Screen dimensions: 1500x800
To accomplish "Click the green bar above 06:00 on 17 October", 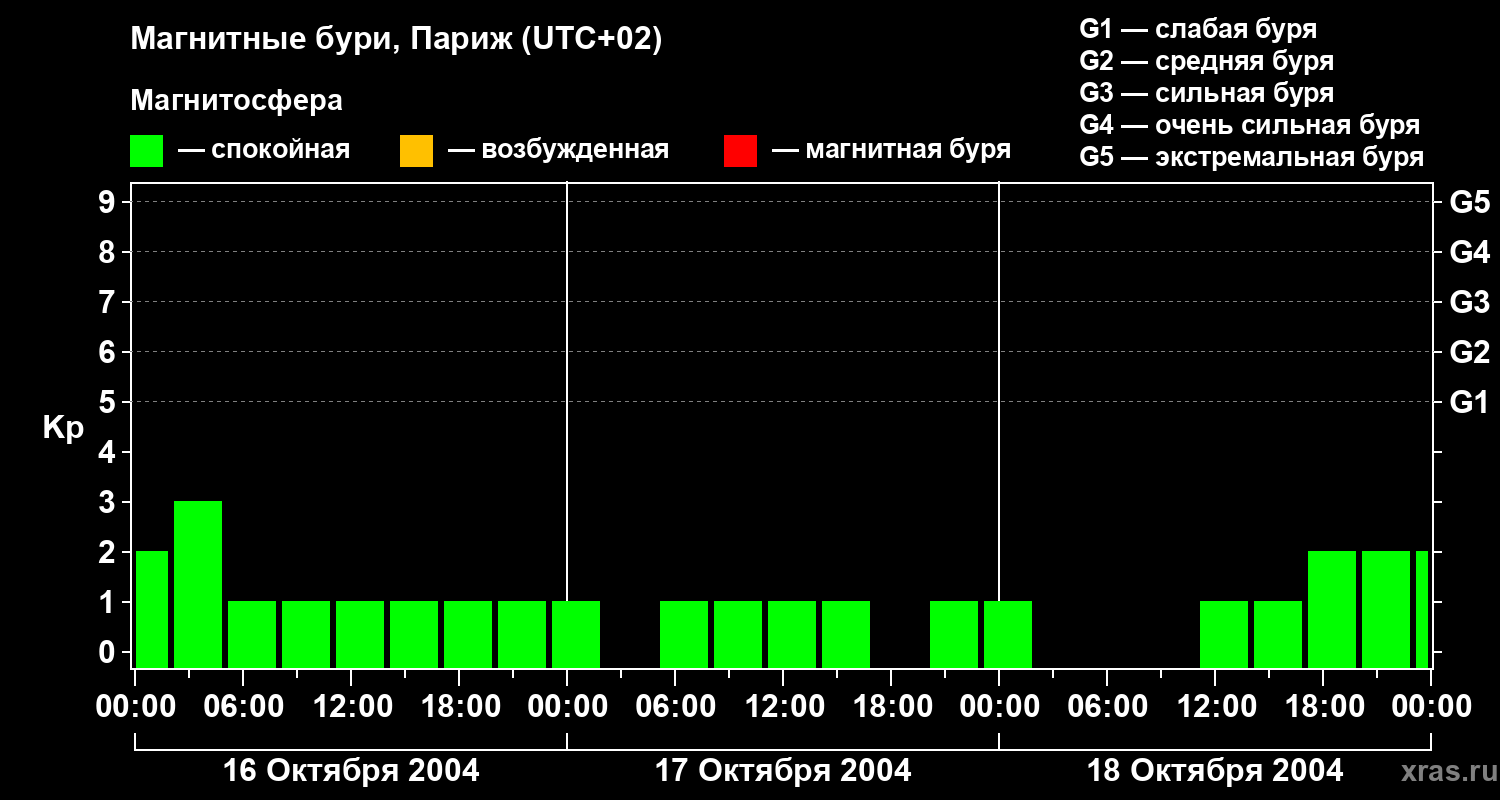I will 684,634.
